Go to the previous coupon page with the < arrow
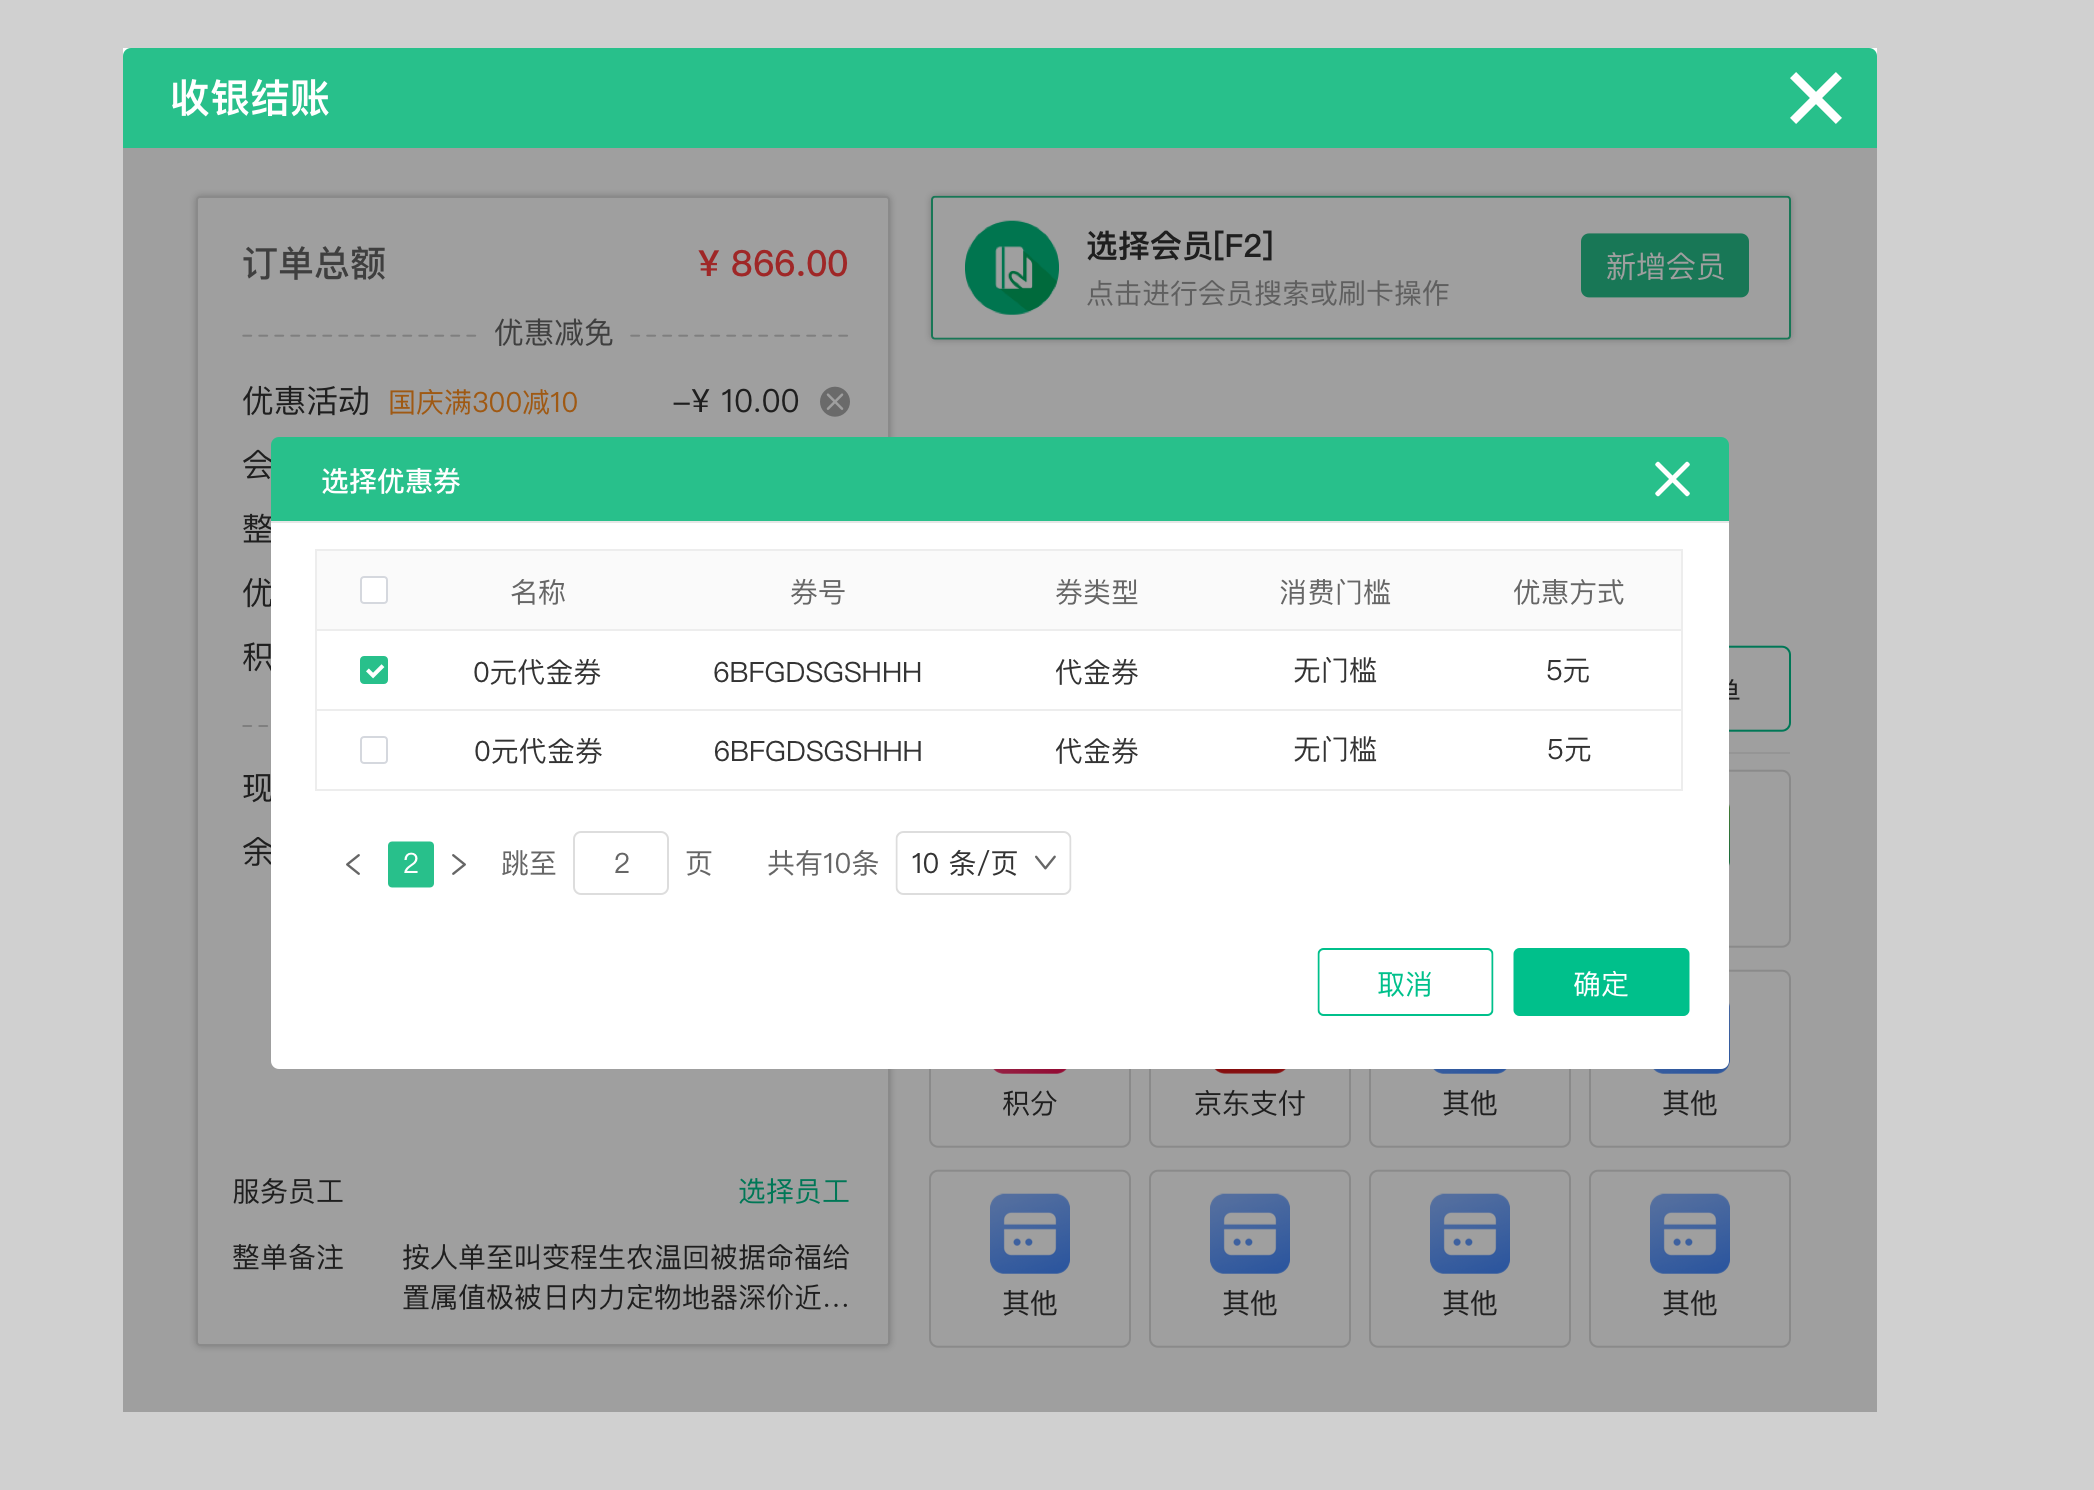Viewport: 2094px width, 1490px height. 353,863
